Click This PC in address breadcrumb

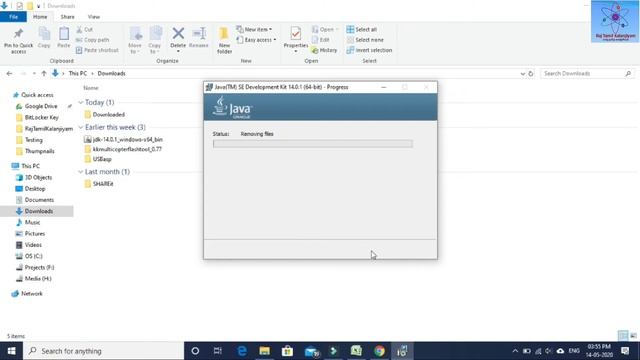[78, 73]
